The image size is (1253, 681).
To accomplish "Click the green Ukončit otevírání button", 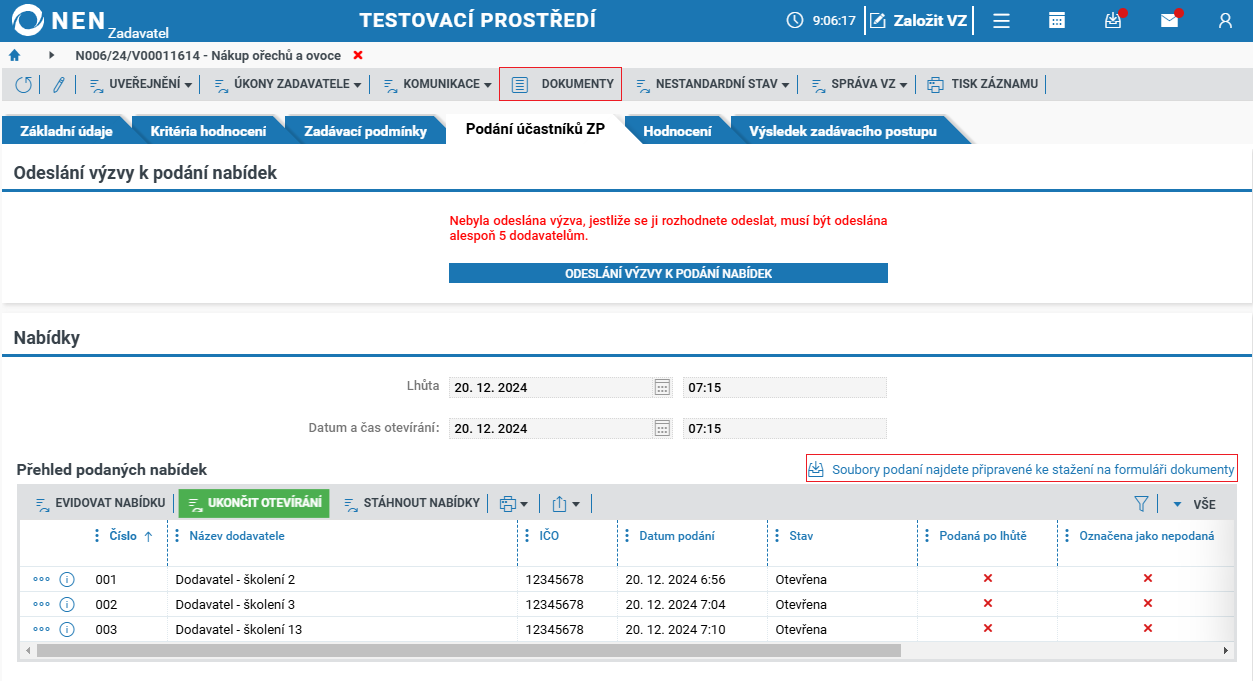I will coord(254,503).
